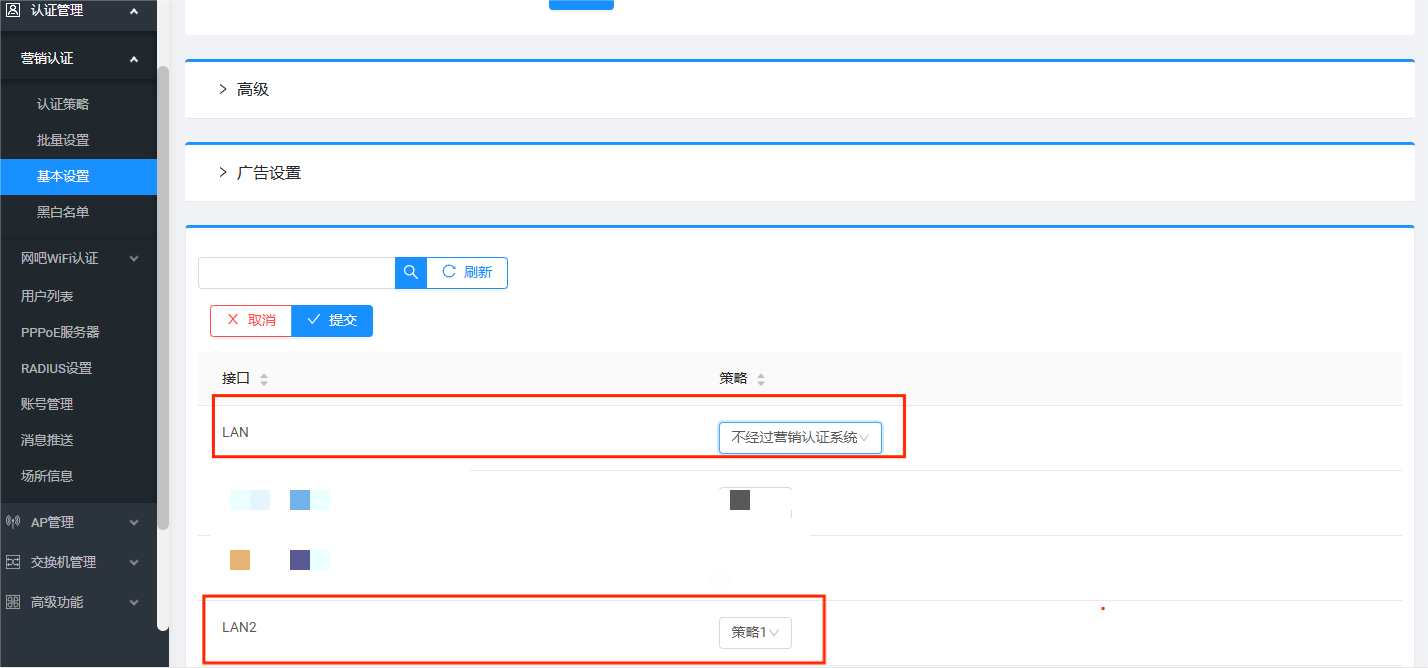
Task: Click the 高级功能 grid icon
Action: point(13,602)
